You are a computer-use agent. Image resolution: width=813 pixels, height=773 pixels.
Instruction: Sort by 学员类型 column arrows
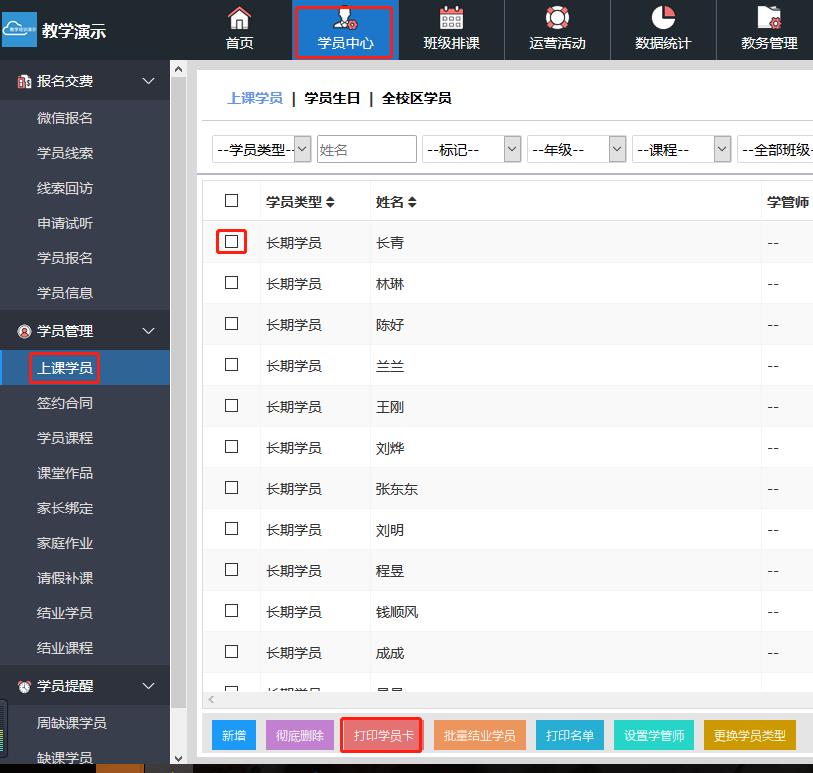331,203
